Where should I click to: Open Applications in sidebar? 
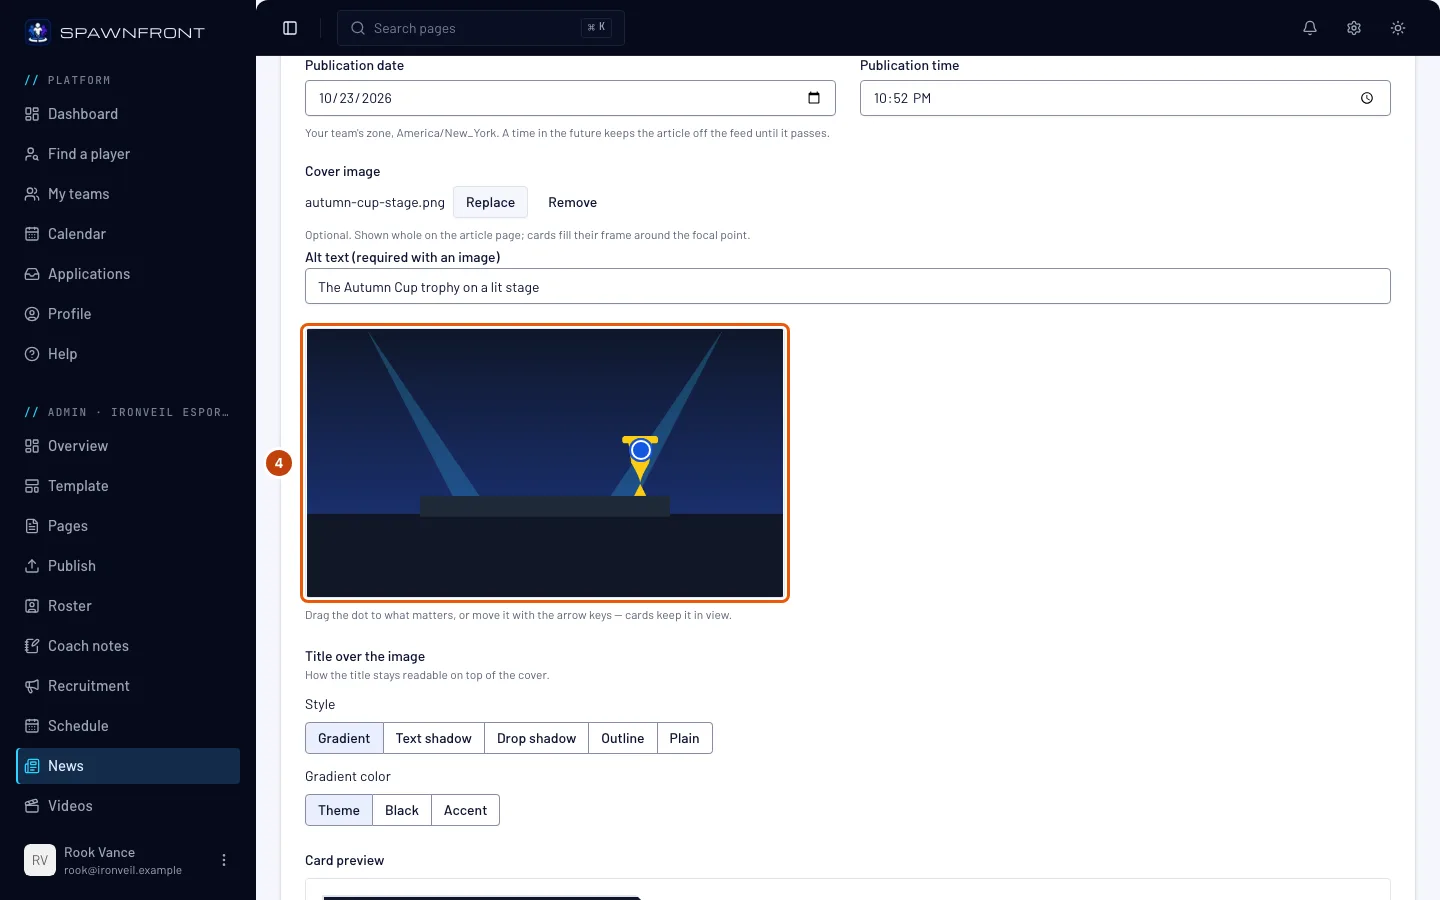128,274
